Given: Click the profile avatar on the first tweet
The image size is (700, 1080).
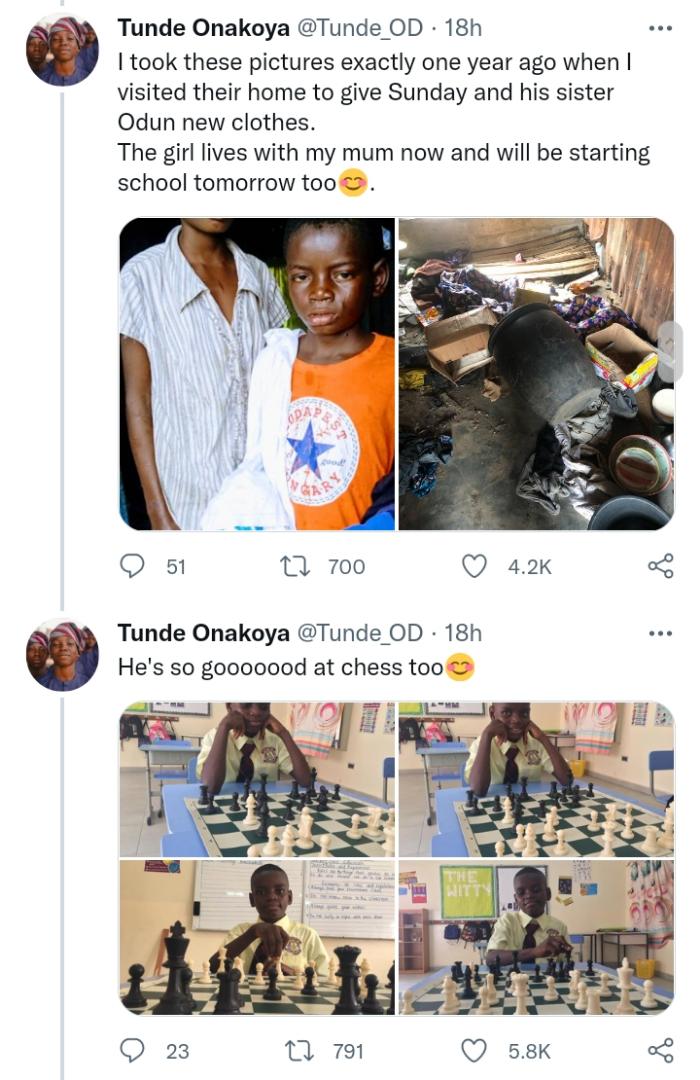Looking at the screenshot, I should pos(62,50).
